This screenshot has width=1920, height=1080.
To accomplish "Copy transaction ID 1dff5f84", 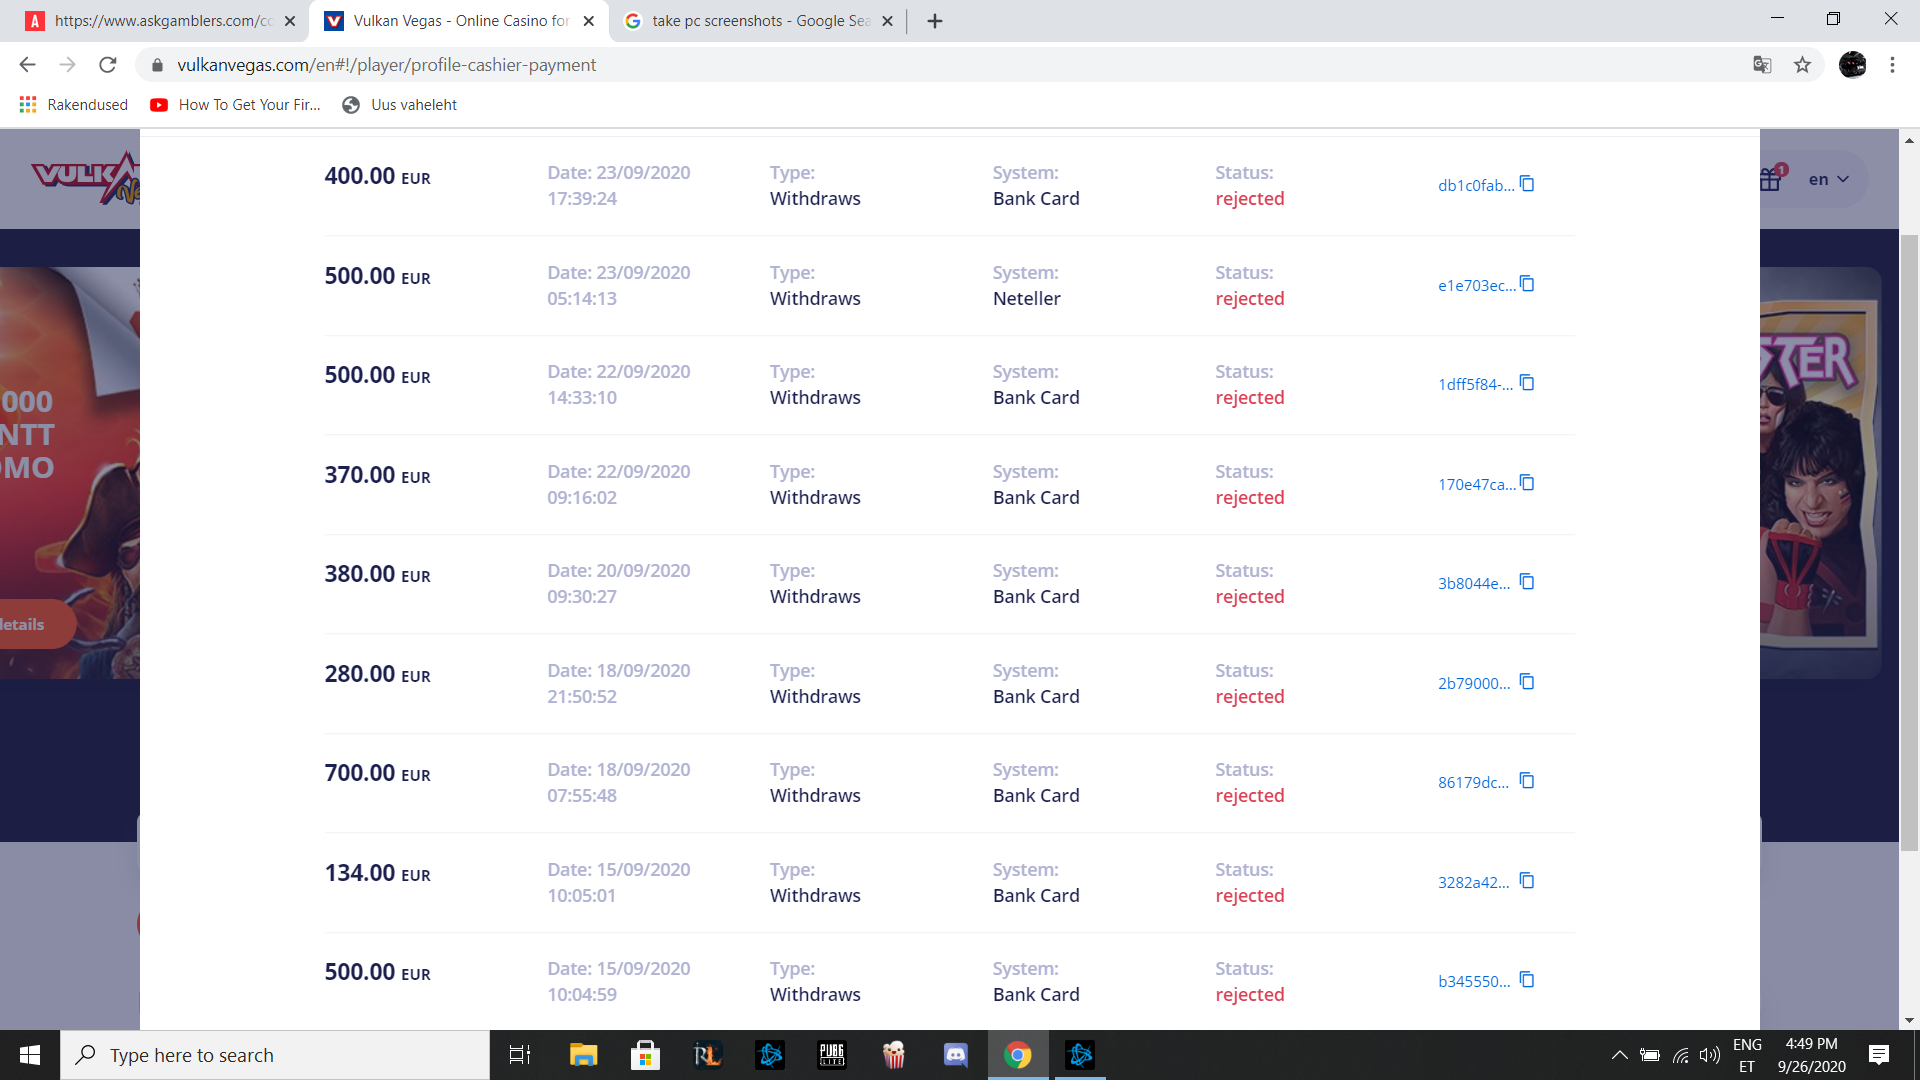I will pyautogui.click(x=1527, y=383).
